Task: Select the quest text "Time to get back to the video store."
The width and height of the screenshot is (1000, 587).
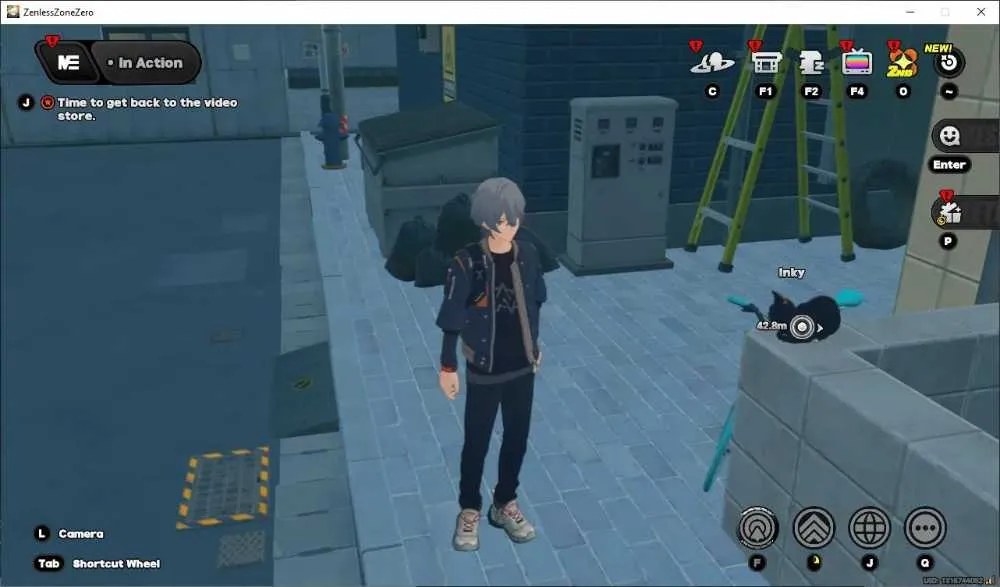Action: [147, 109]
